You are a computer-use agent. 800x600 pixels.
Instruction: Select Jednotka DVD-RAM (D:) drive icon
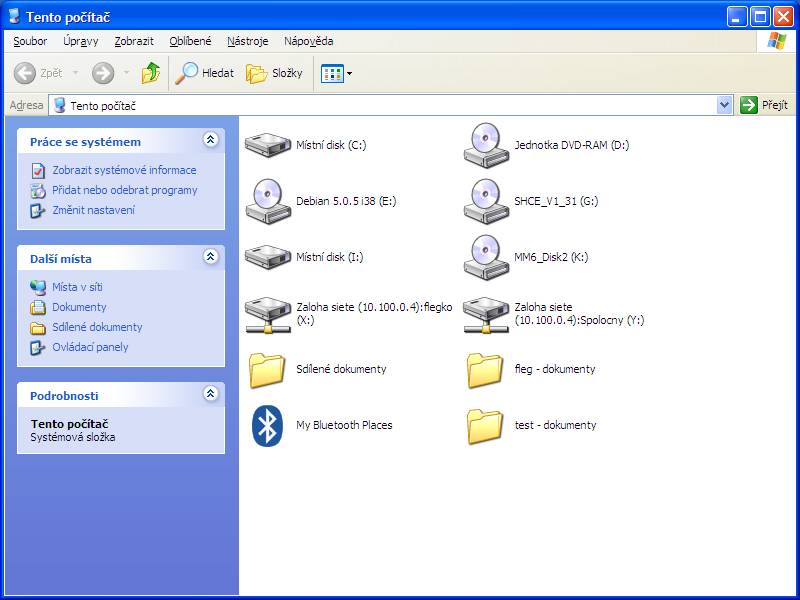click(486, 145)
